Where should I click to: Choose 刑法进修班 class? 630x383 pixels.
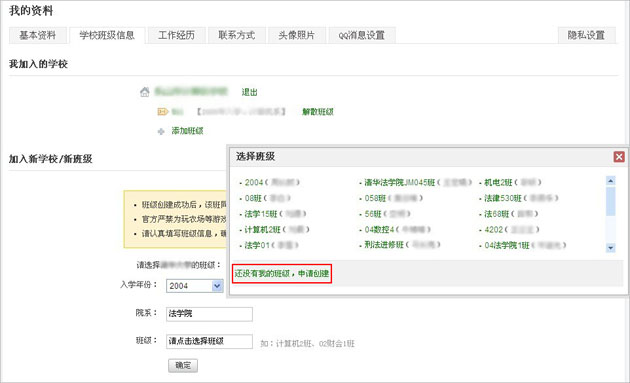click(x=384, y=245)
